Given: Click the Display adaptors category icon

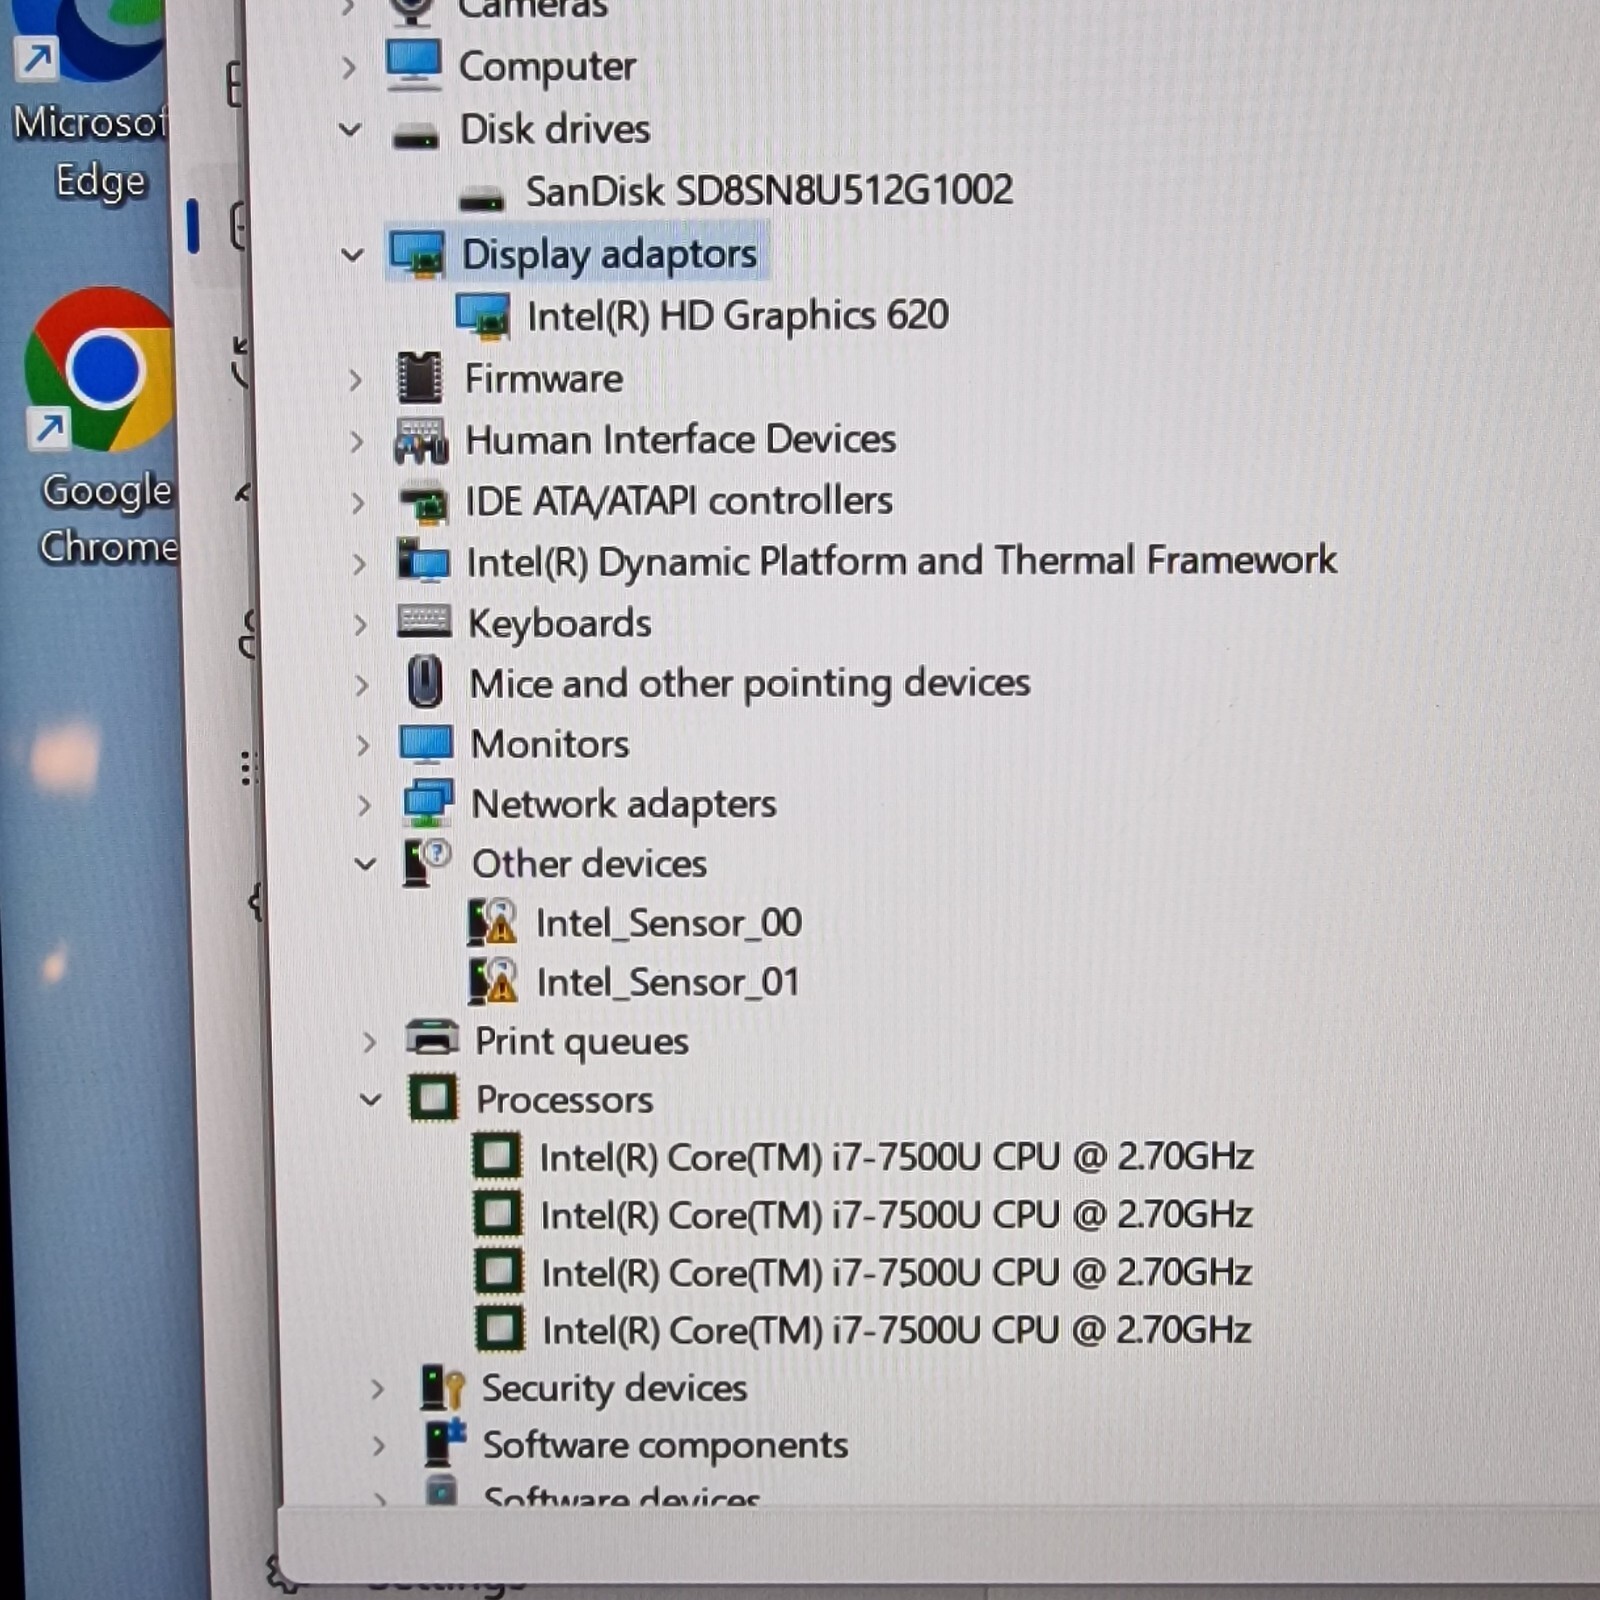Looking at the screenshot, I should [x=417, y=254].
